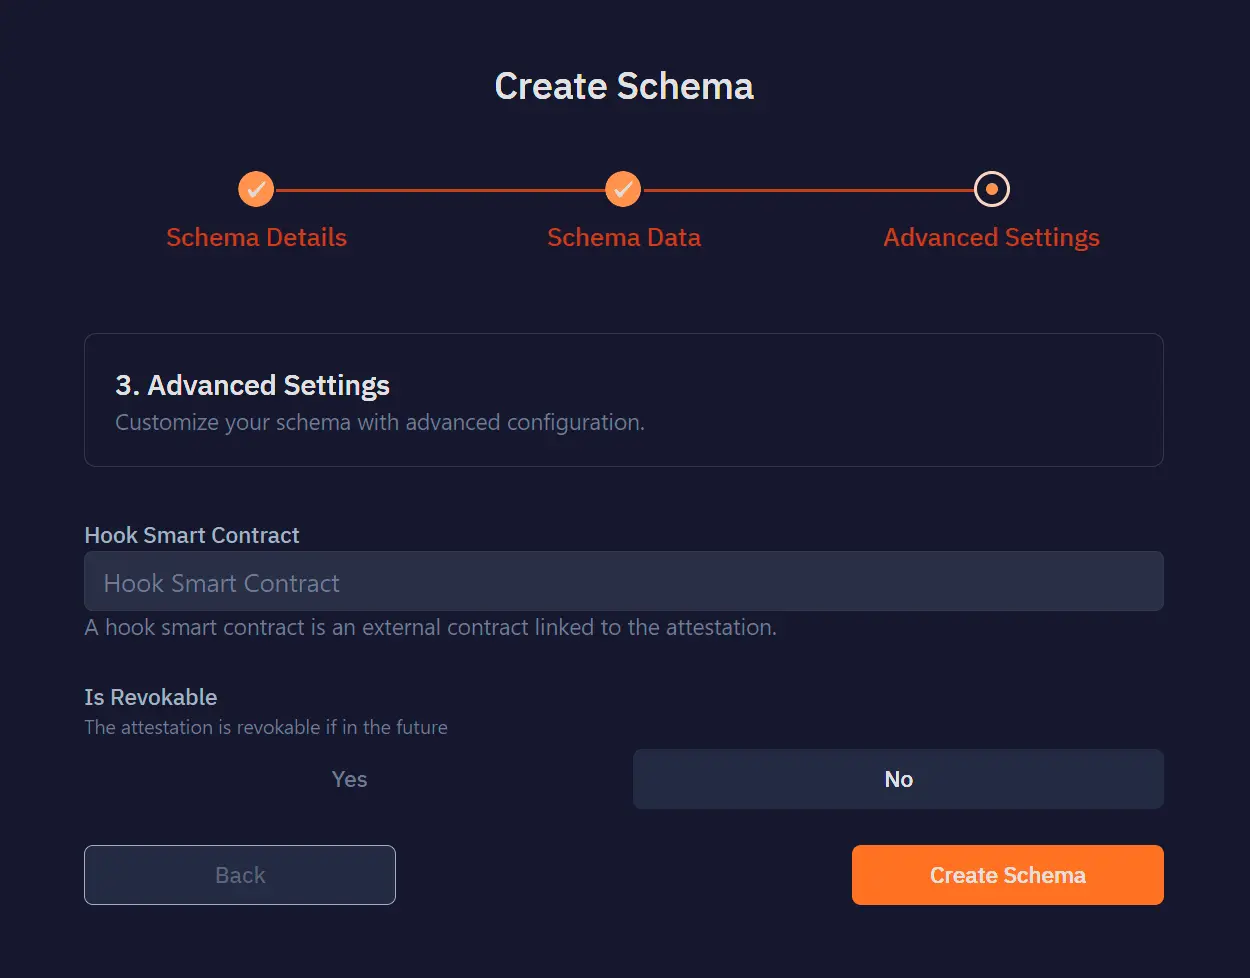Click the "3. Advanced Settings" heading

253,386
